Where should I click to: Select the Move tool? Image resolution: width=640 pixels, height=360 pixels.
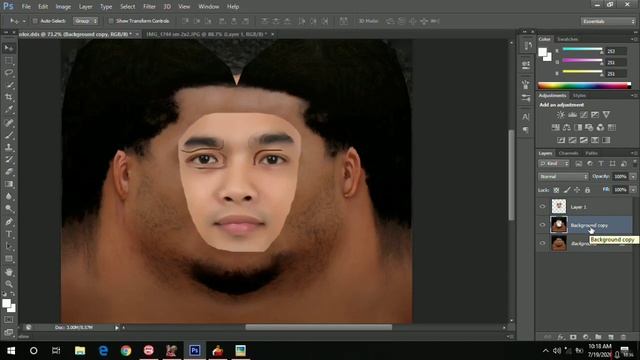(x=9, y=48)
